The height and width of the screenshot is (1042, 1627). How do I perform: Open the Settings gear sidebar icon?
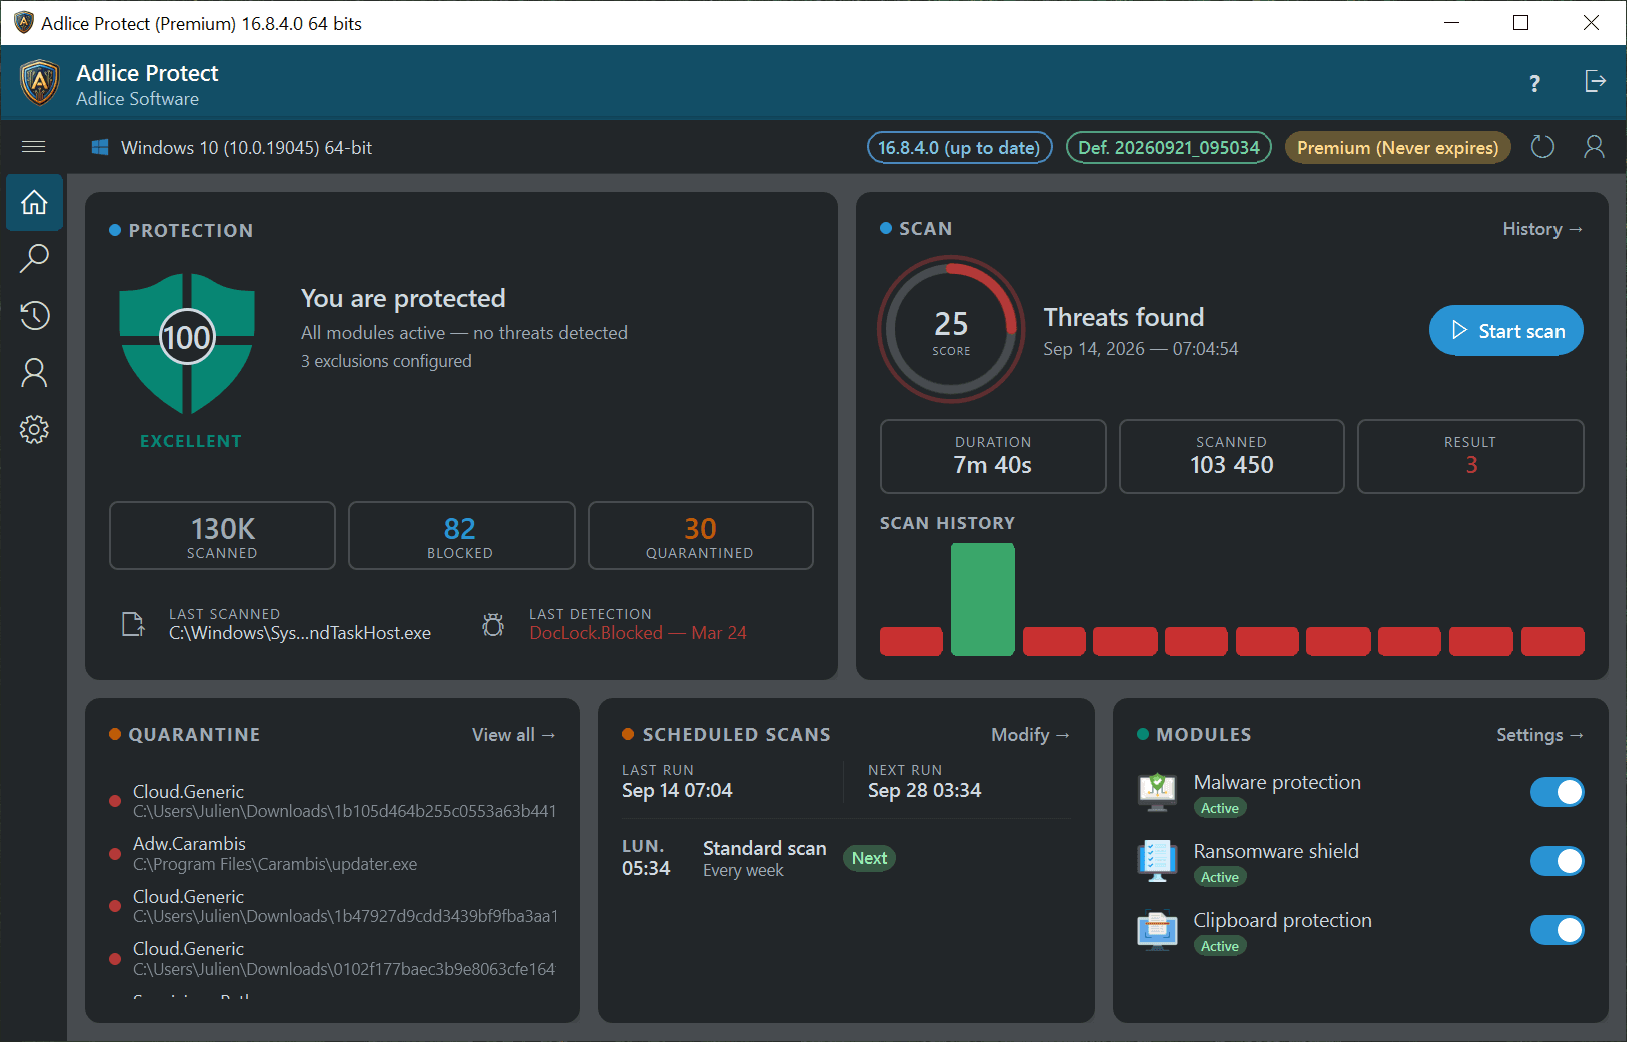point(34,430)
